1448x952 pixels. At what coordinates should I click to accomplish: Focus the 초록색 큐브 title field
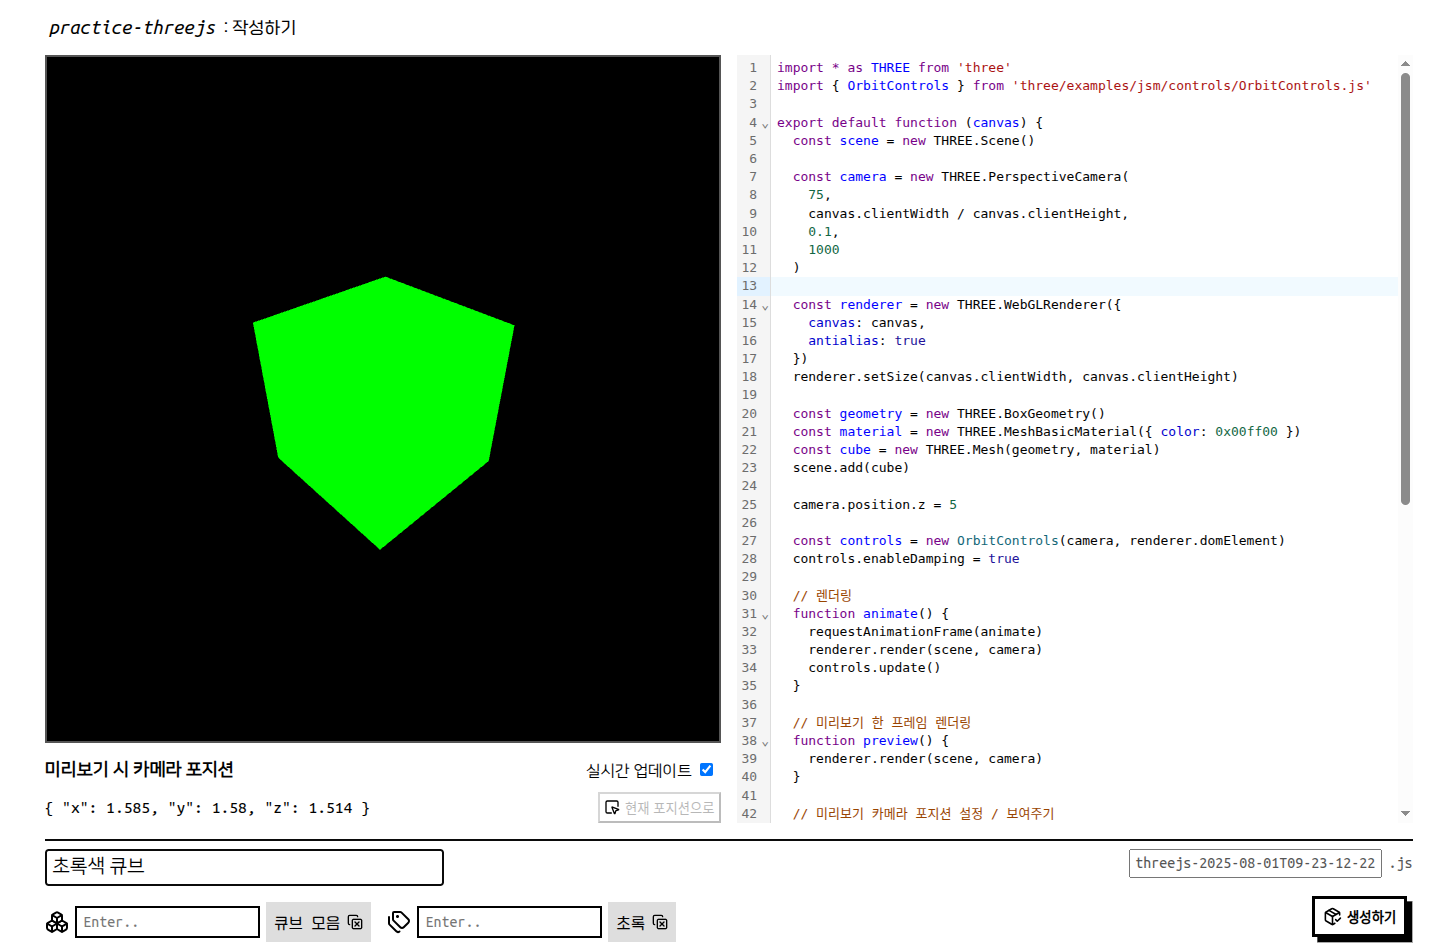click(244, 867)
